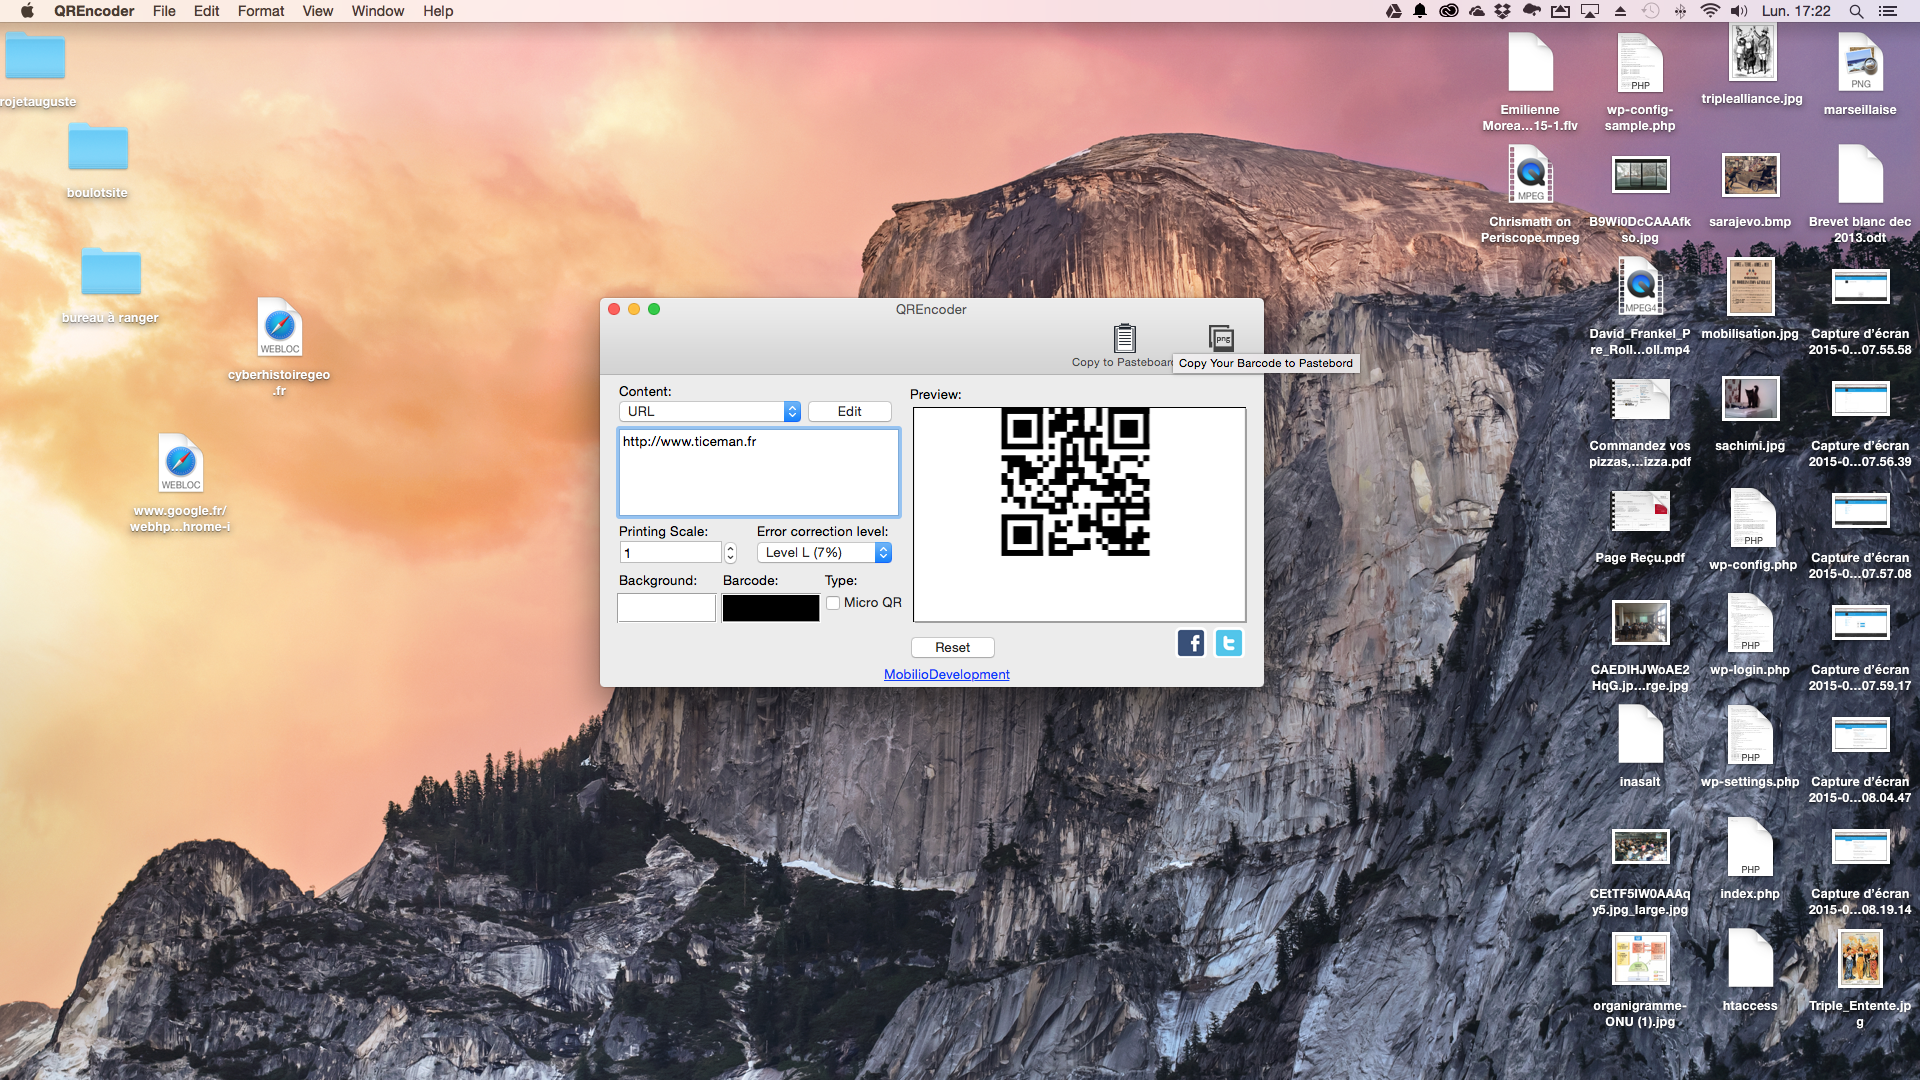This screenshot has height=1080, width=1920.
Task: Open the AirPlay display menu
Action: (1590, 11)
